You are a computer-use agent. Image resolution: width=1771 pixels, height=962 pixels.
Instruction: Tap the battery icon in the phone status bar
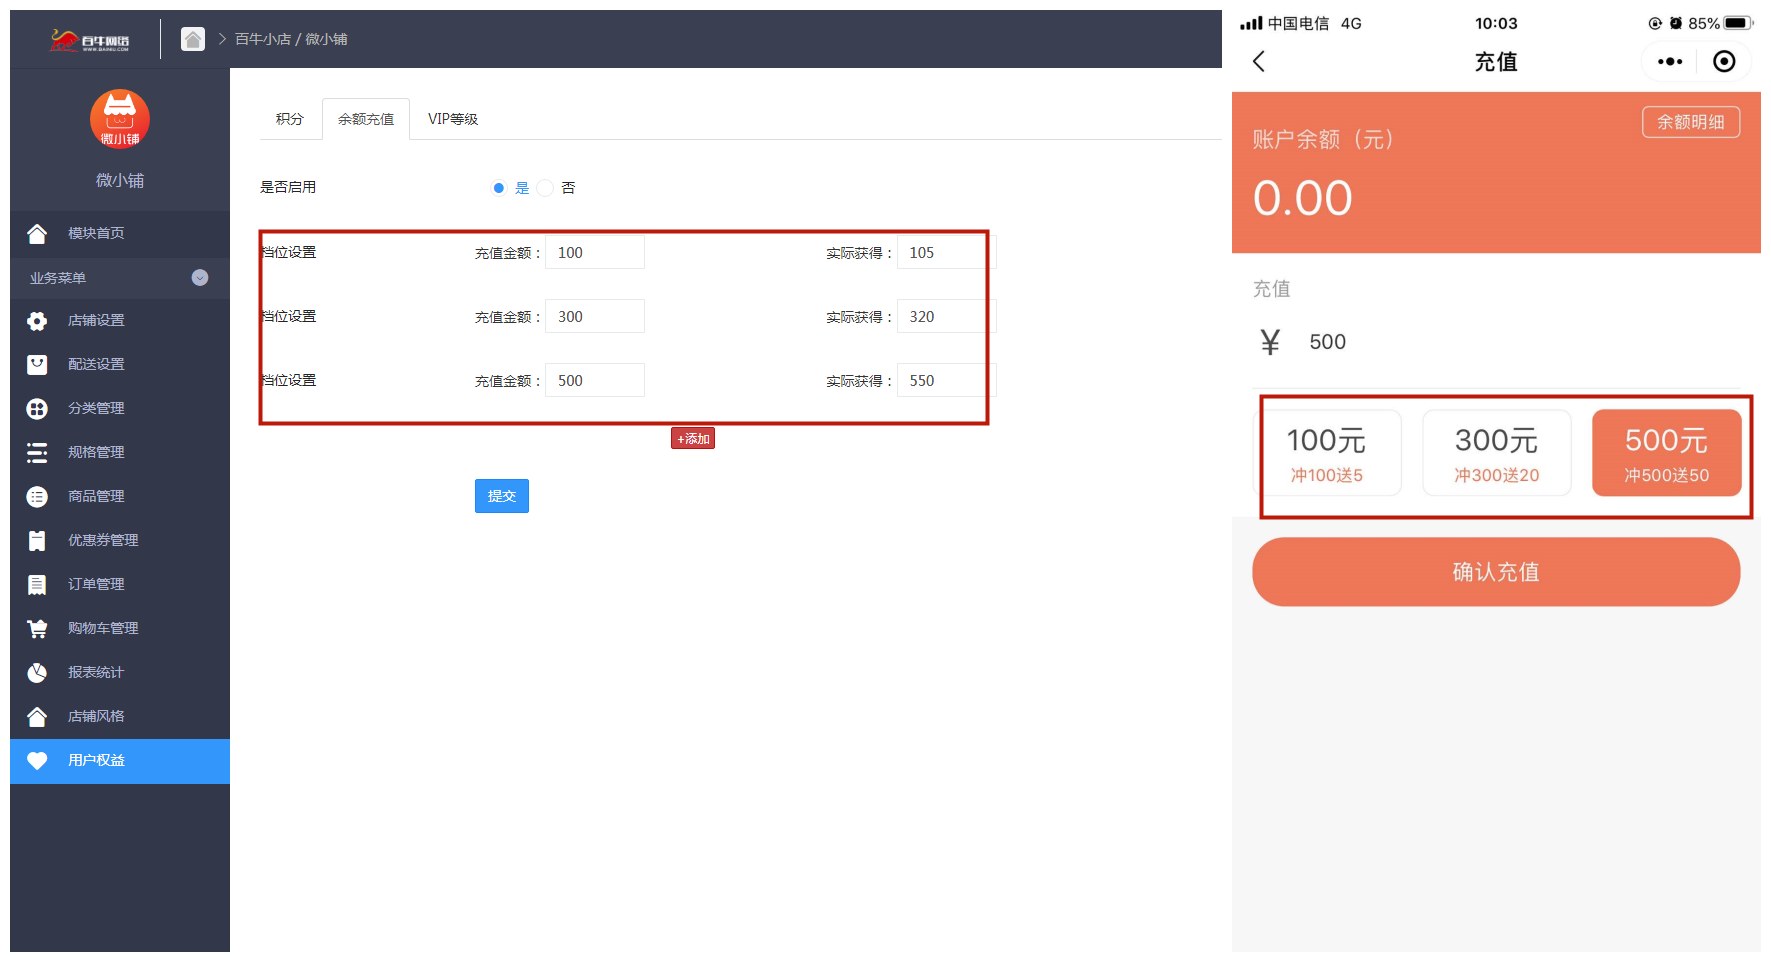(1737, 23)
